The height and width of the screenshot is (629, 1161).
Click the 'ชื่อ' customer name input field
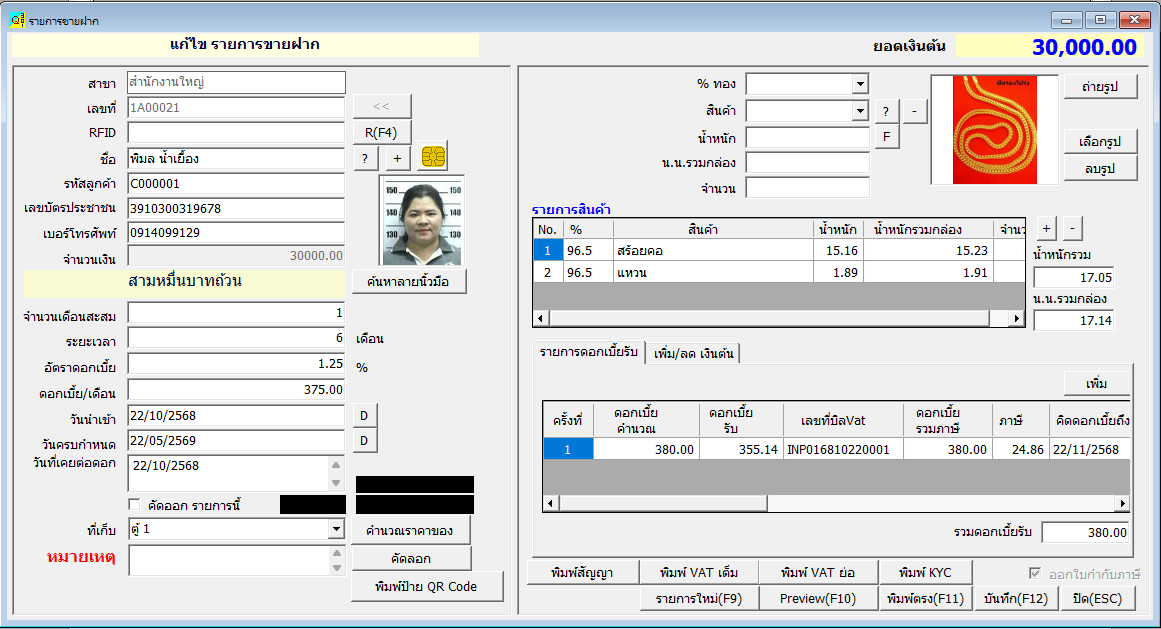tap(236, 158)
